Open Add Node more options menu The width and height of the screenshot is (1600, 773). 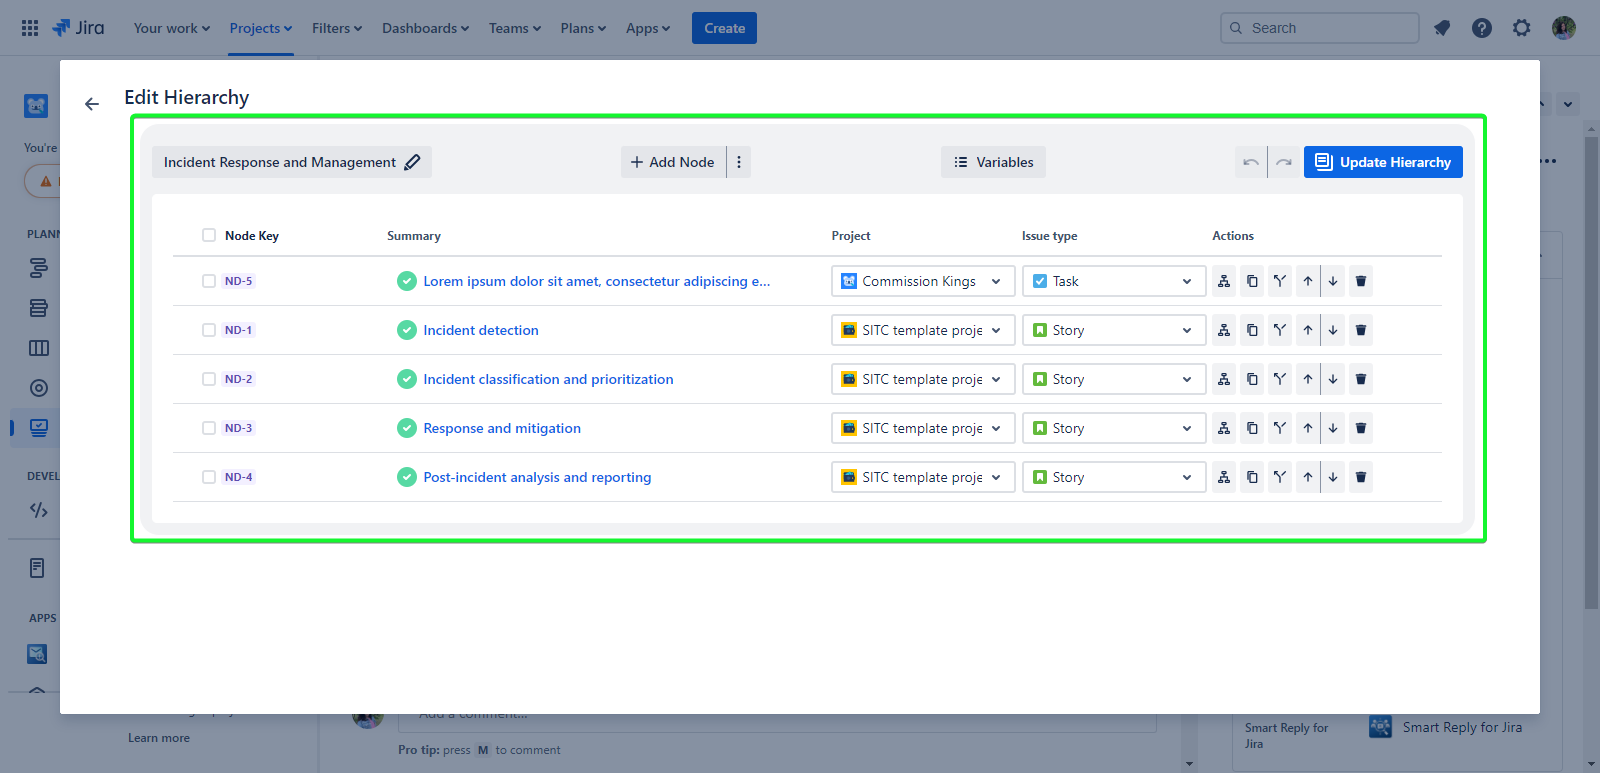click(x=739, y=162)
